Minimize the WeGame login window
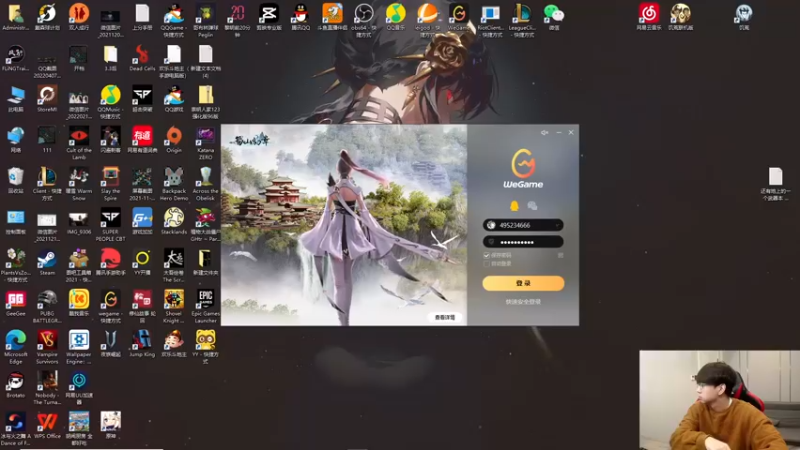800x450 pixels. click(x=559, y=133)
